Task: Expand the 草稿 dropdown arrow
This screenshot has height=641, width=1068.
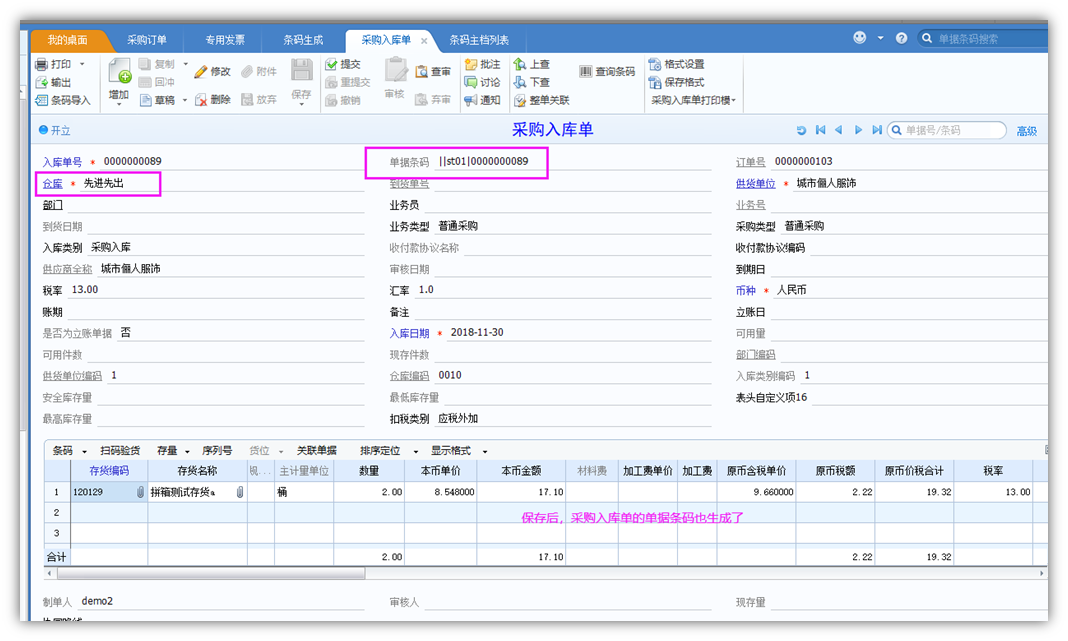Action: click(x=185, y=101)
